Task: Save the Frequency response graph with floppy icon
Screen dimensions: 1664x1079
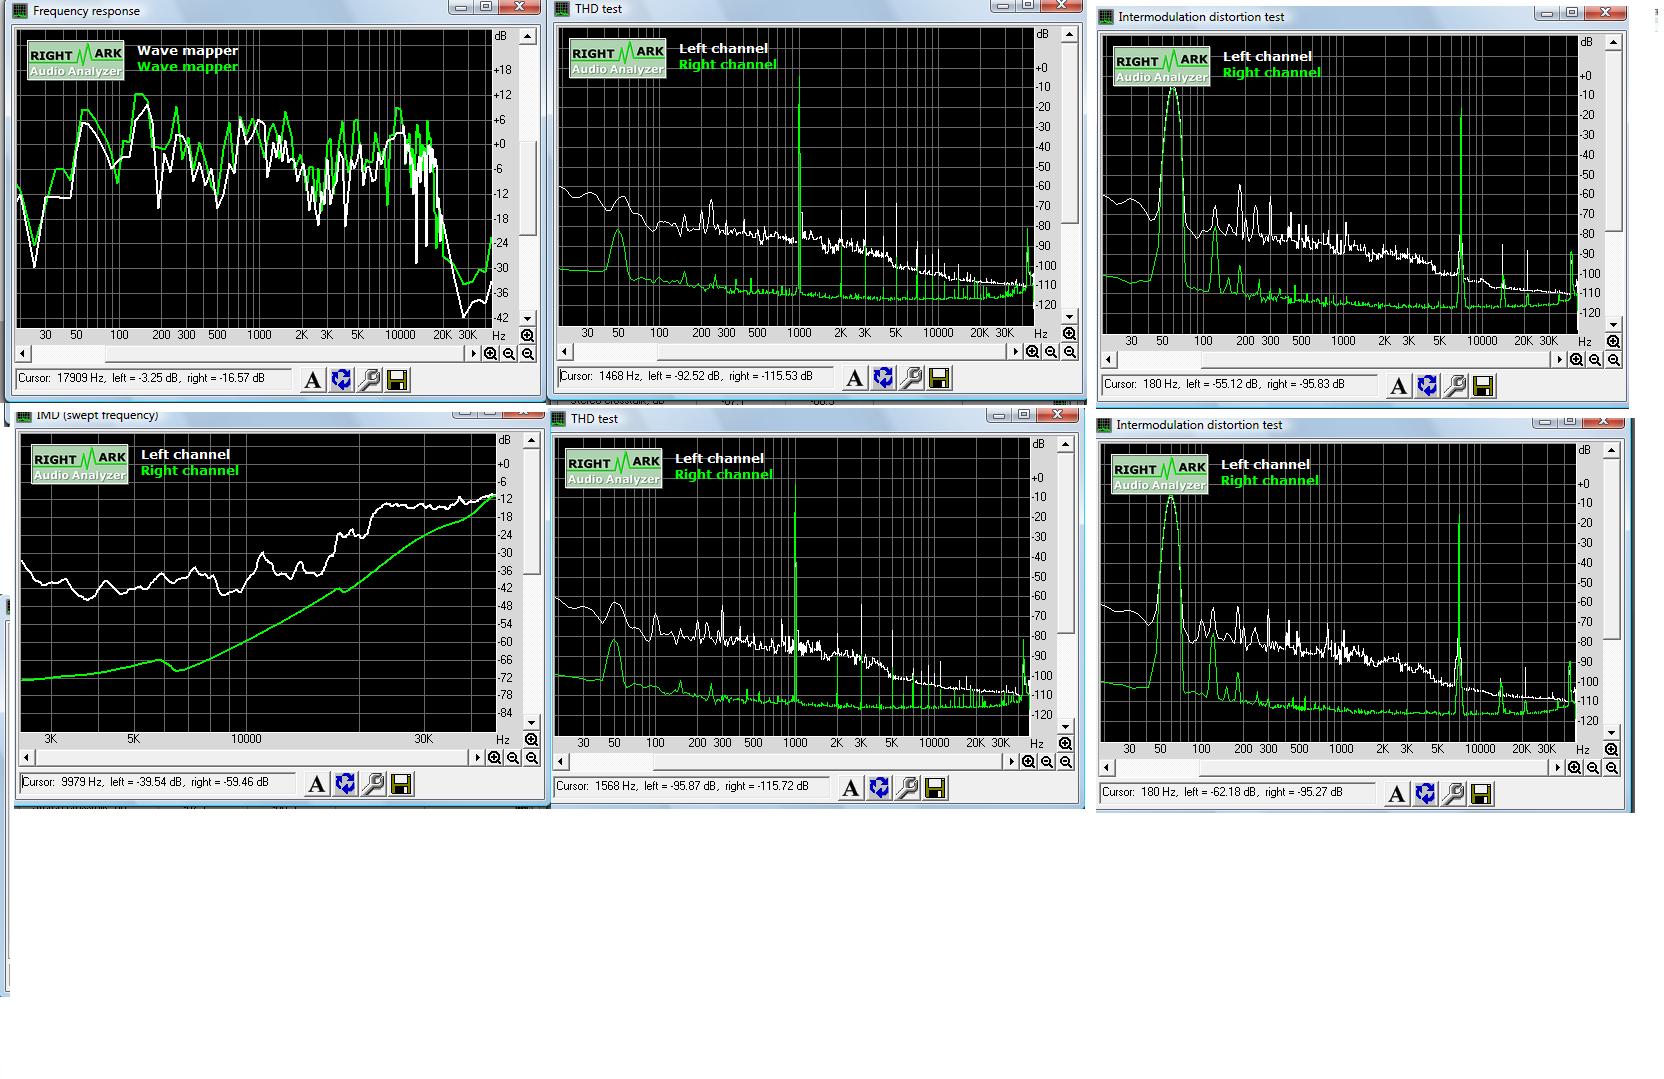Action: (397, 380)
